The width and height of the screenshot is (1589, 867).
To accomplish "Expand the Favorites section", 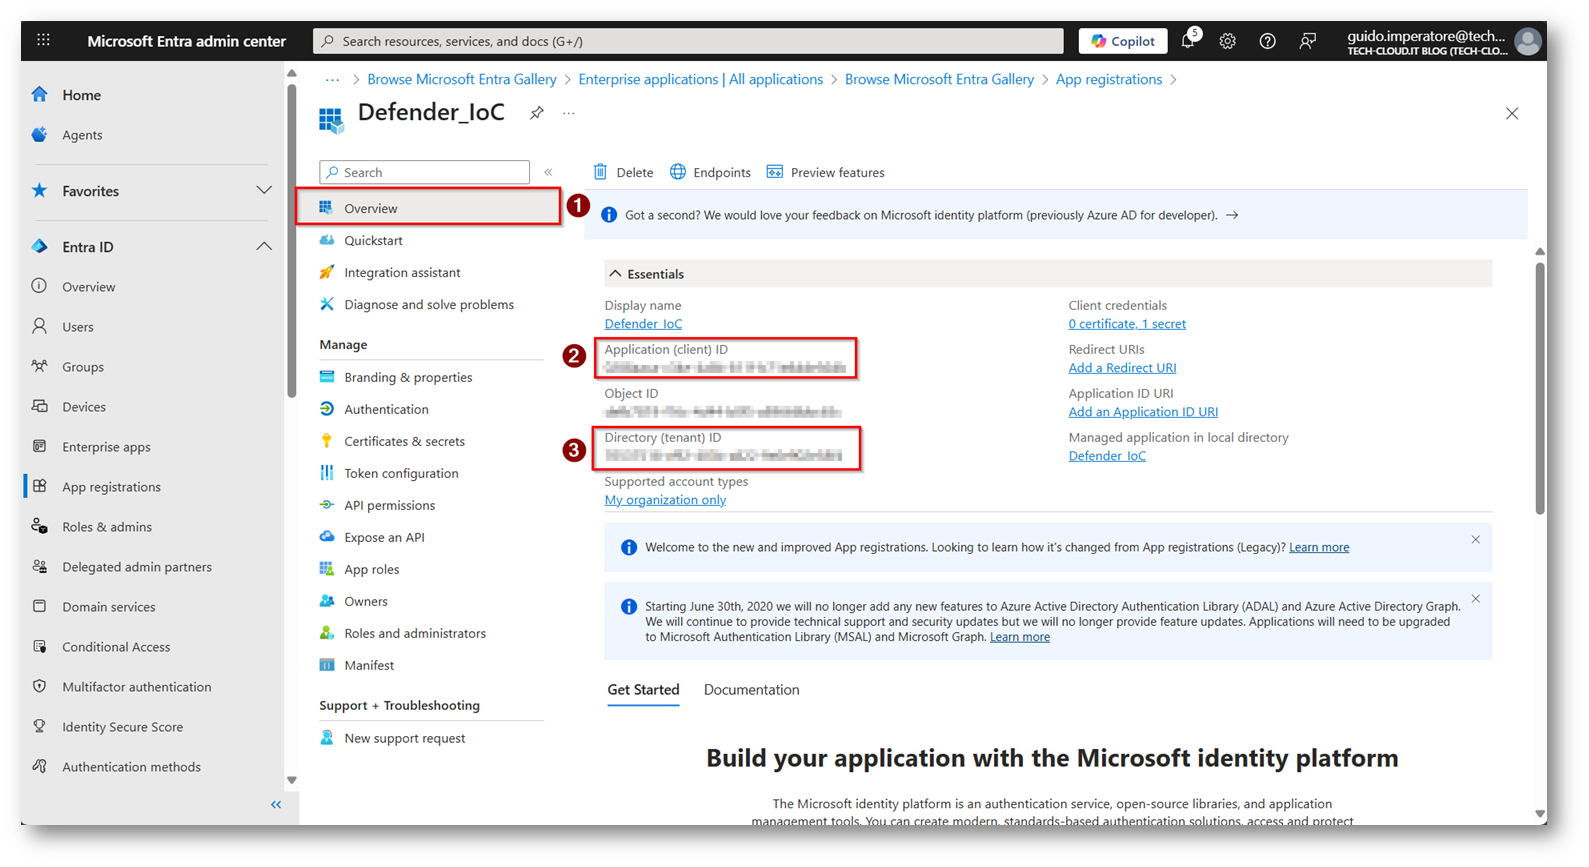I will coord(263,191).
